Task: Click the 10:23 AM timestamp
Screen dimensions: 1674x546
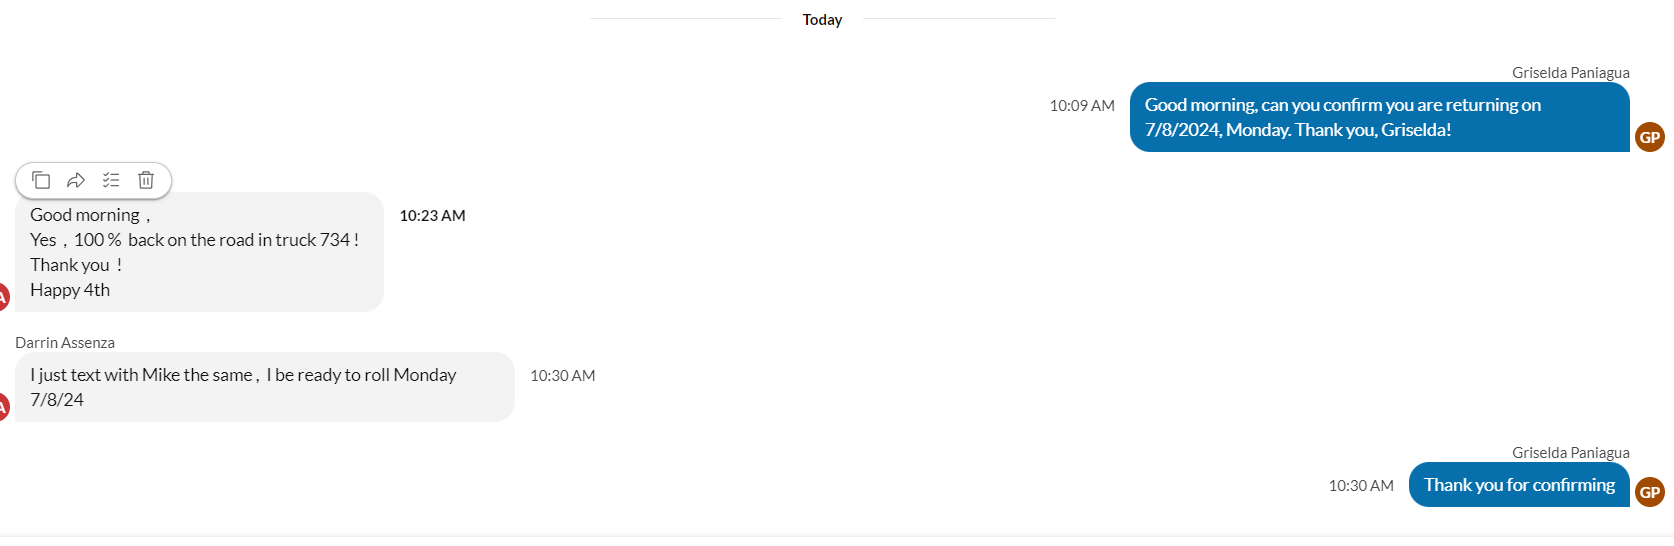Action: [x=432, y=215]
